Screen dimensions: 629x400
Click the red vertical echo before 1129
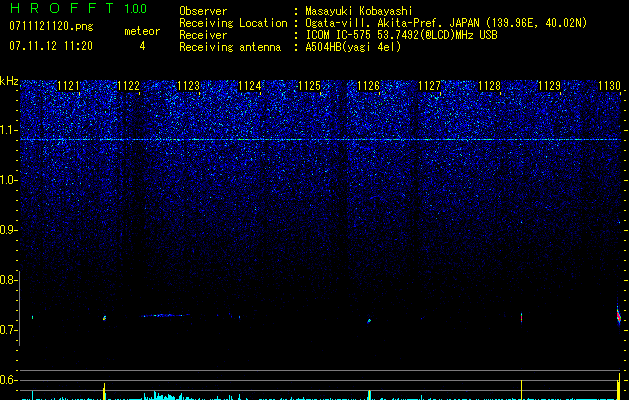click(x=521, y=317)
